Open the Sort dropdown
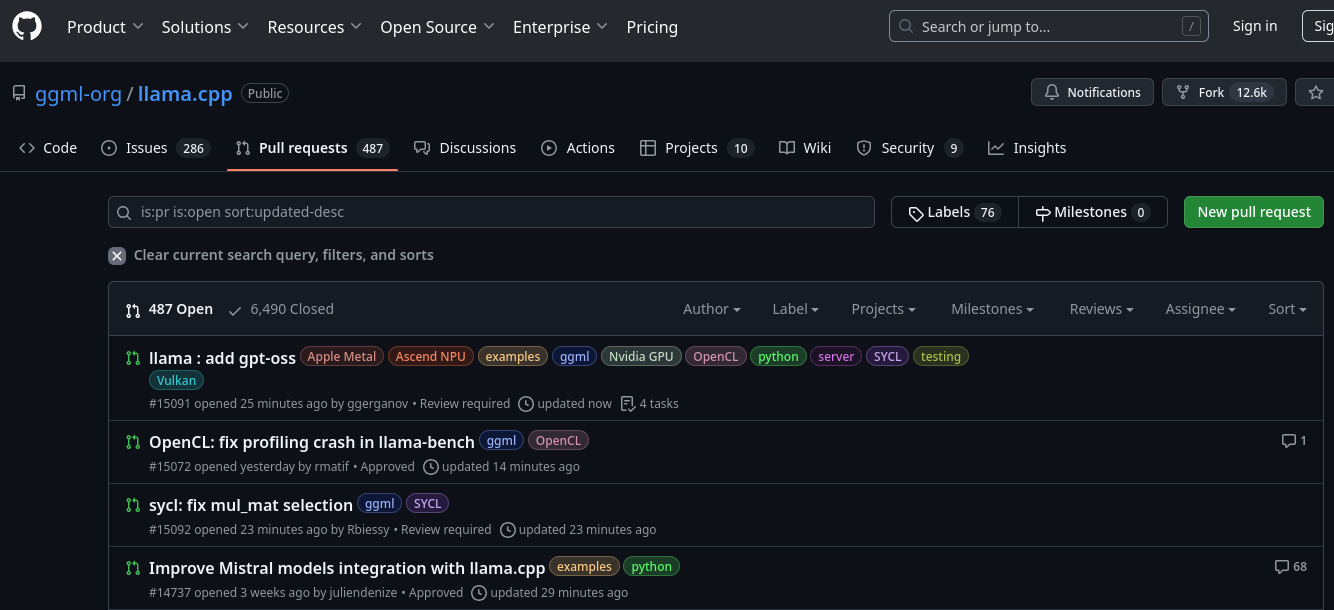 [x=1288, y=309]
